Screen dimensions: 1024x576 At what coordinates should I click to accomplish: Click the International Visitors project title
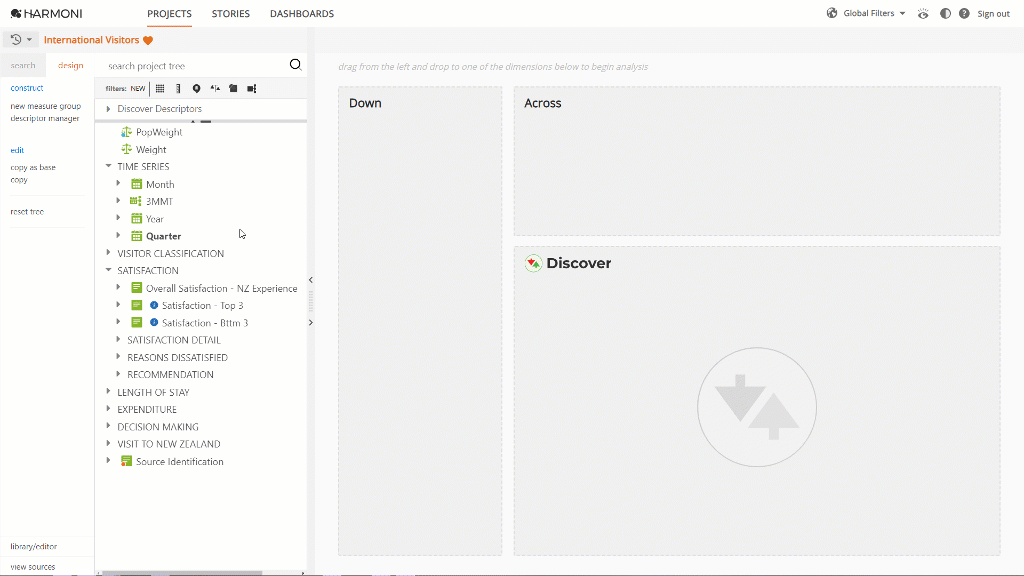point(91,40)
